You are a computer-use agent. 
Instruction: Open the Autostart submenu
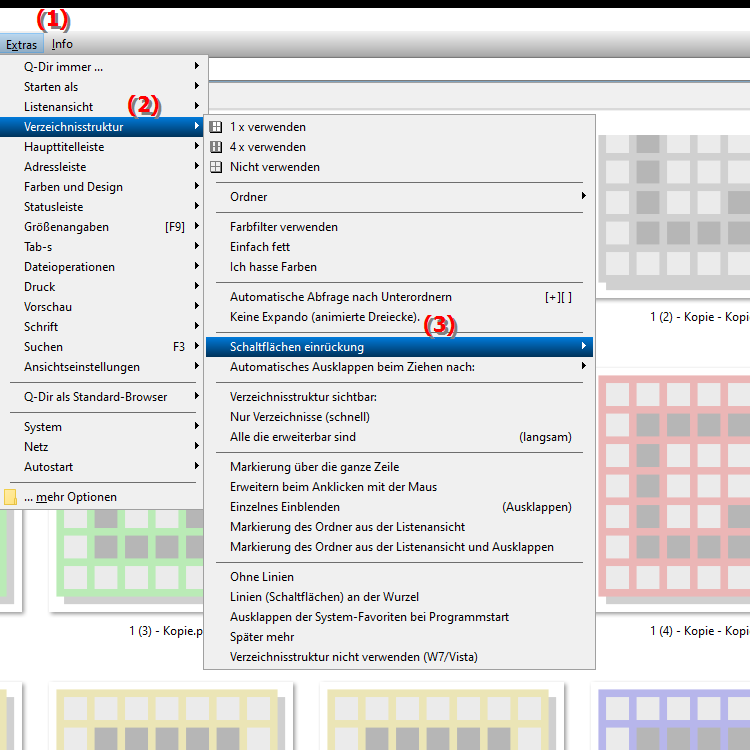103,467
